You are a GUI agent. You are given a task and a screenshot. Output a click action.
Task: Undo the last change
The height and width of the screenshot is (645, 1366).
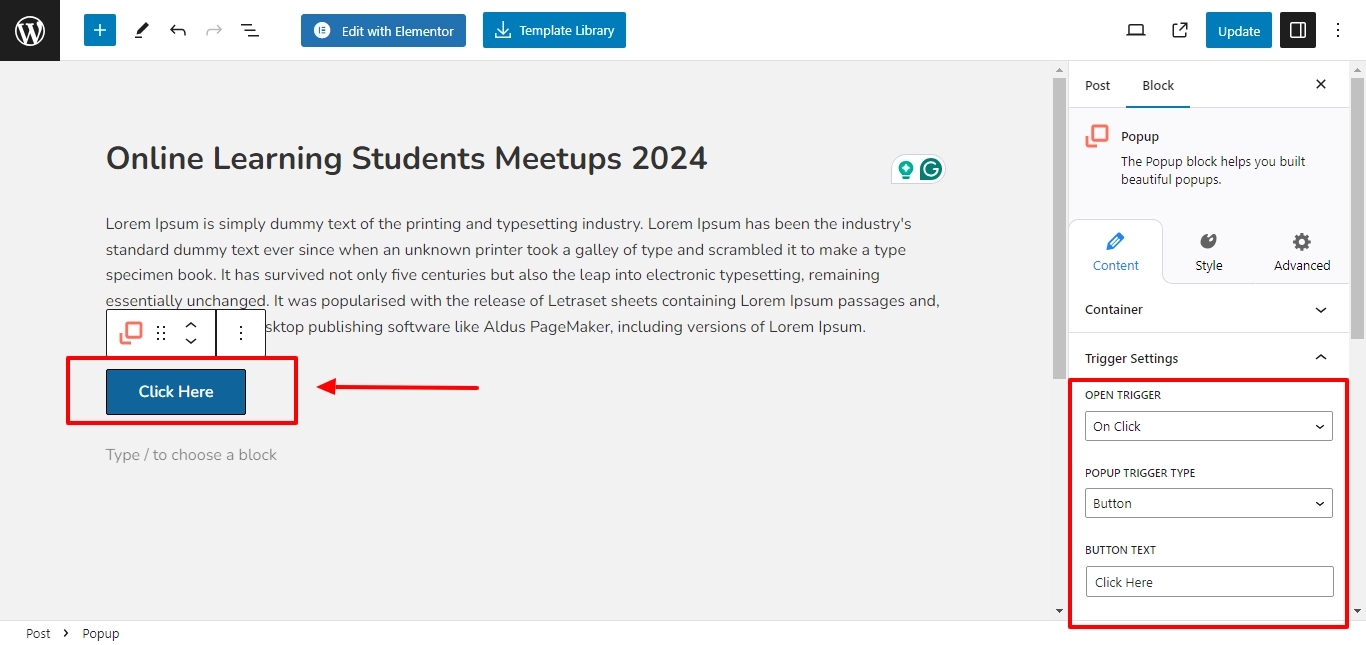tap(178, 31)
